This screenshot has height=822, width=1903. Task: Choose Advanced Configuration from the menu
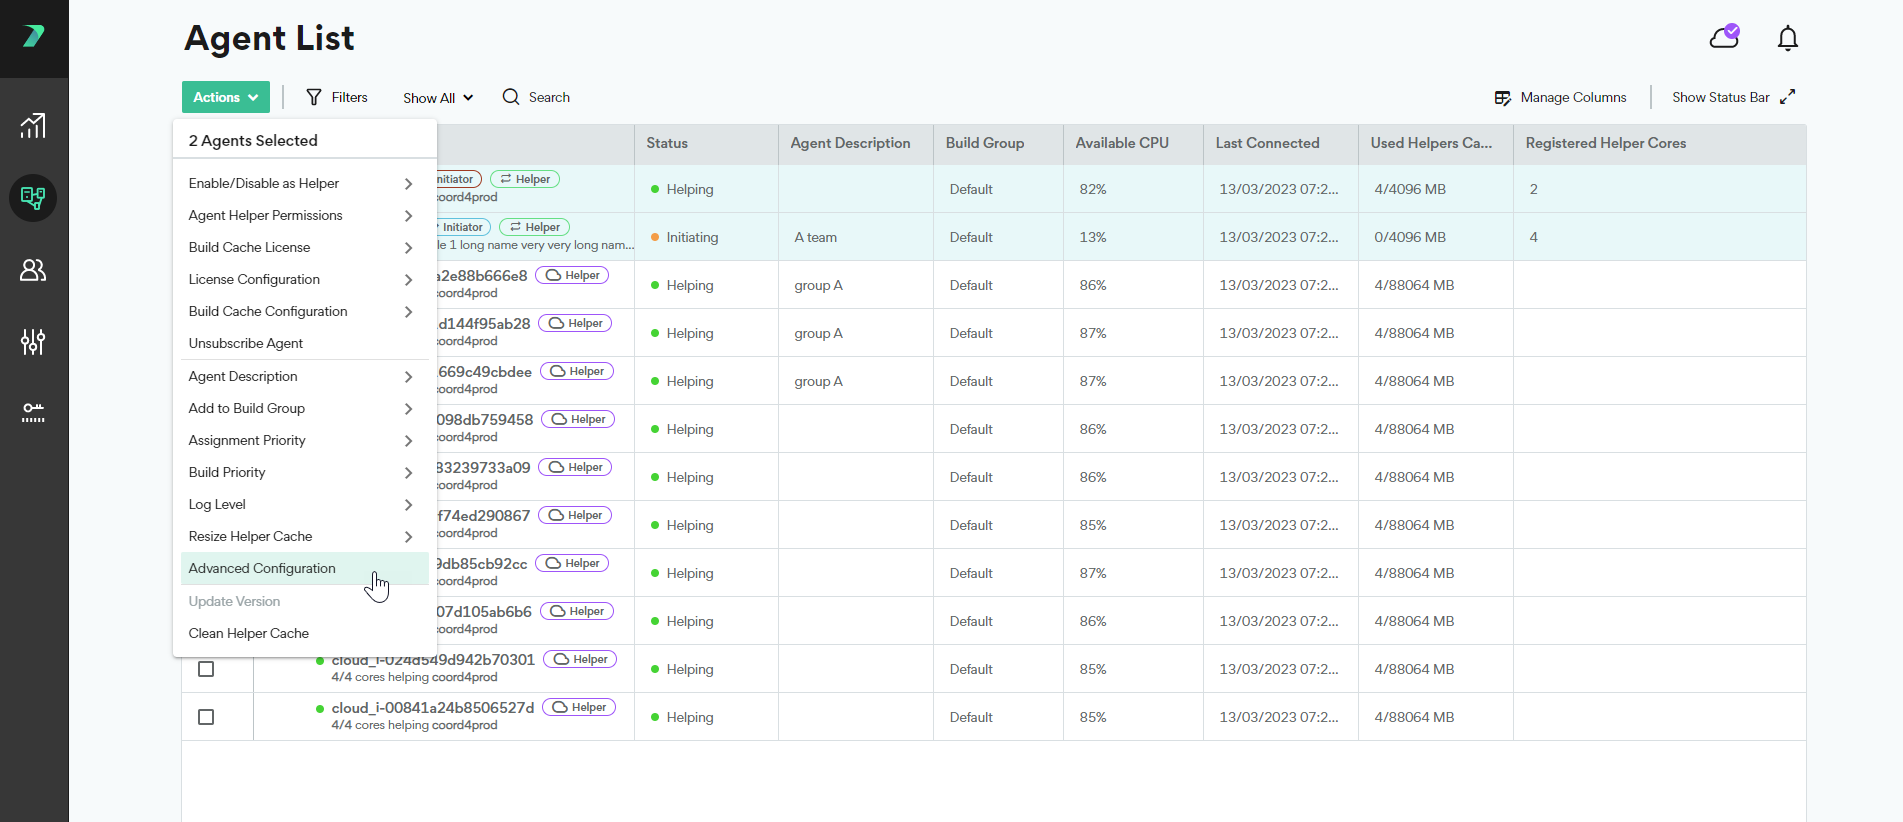point(262,568)
